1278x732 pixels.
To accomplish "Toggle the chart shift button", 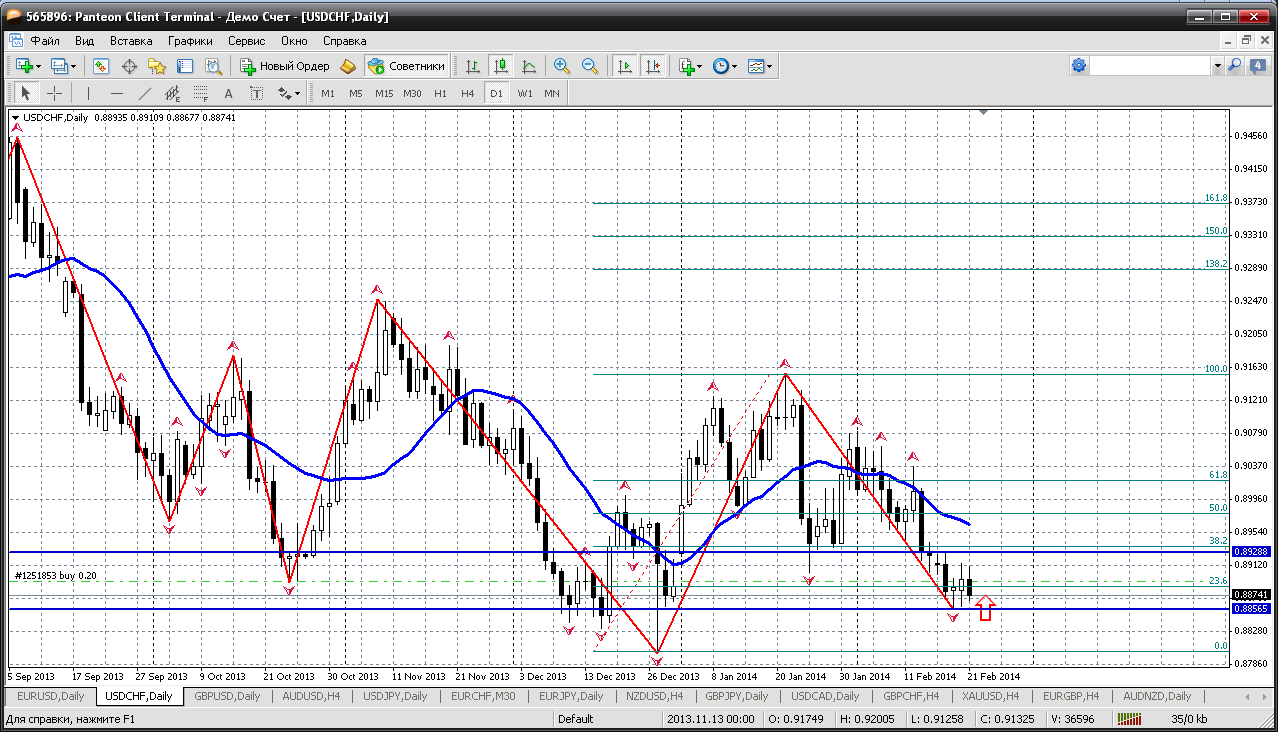I will (653, 66).
